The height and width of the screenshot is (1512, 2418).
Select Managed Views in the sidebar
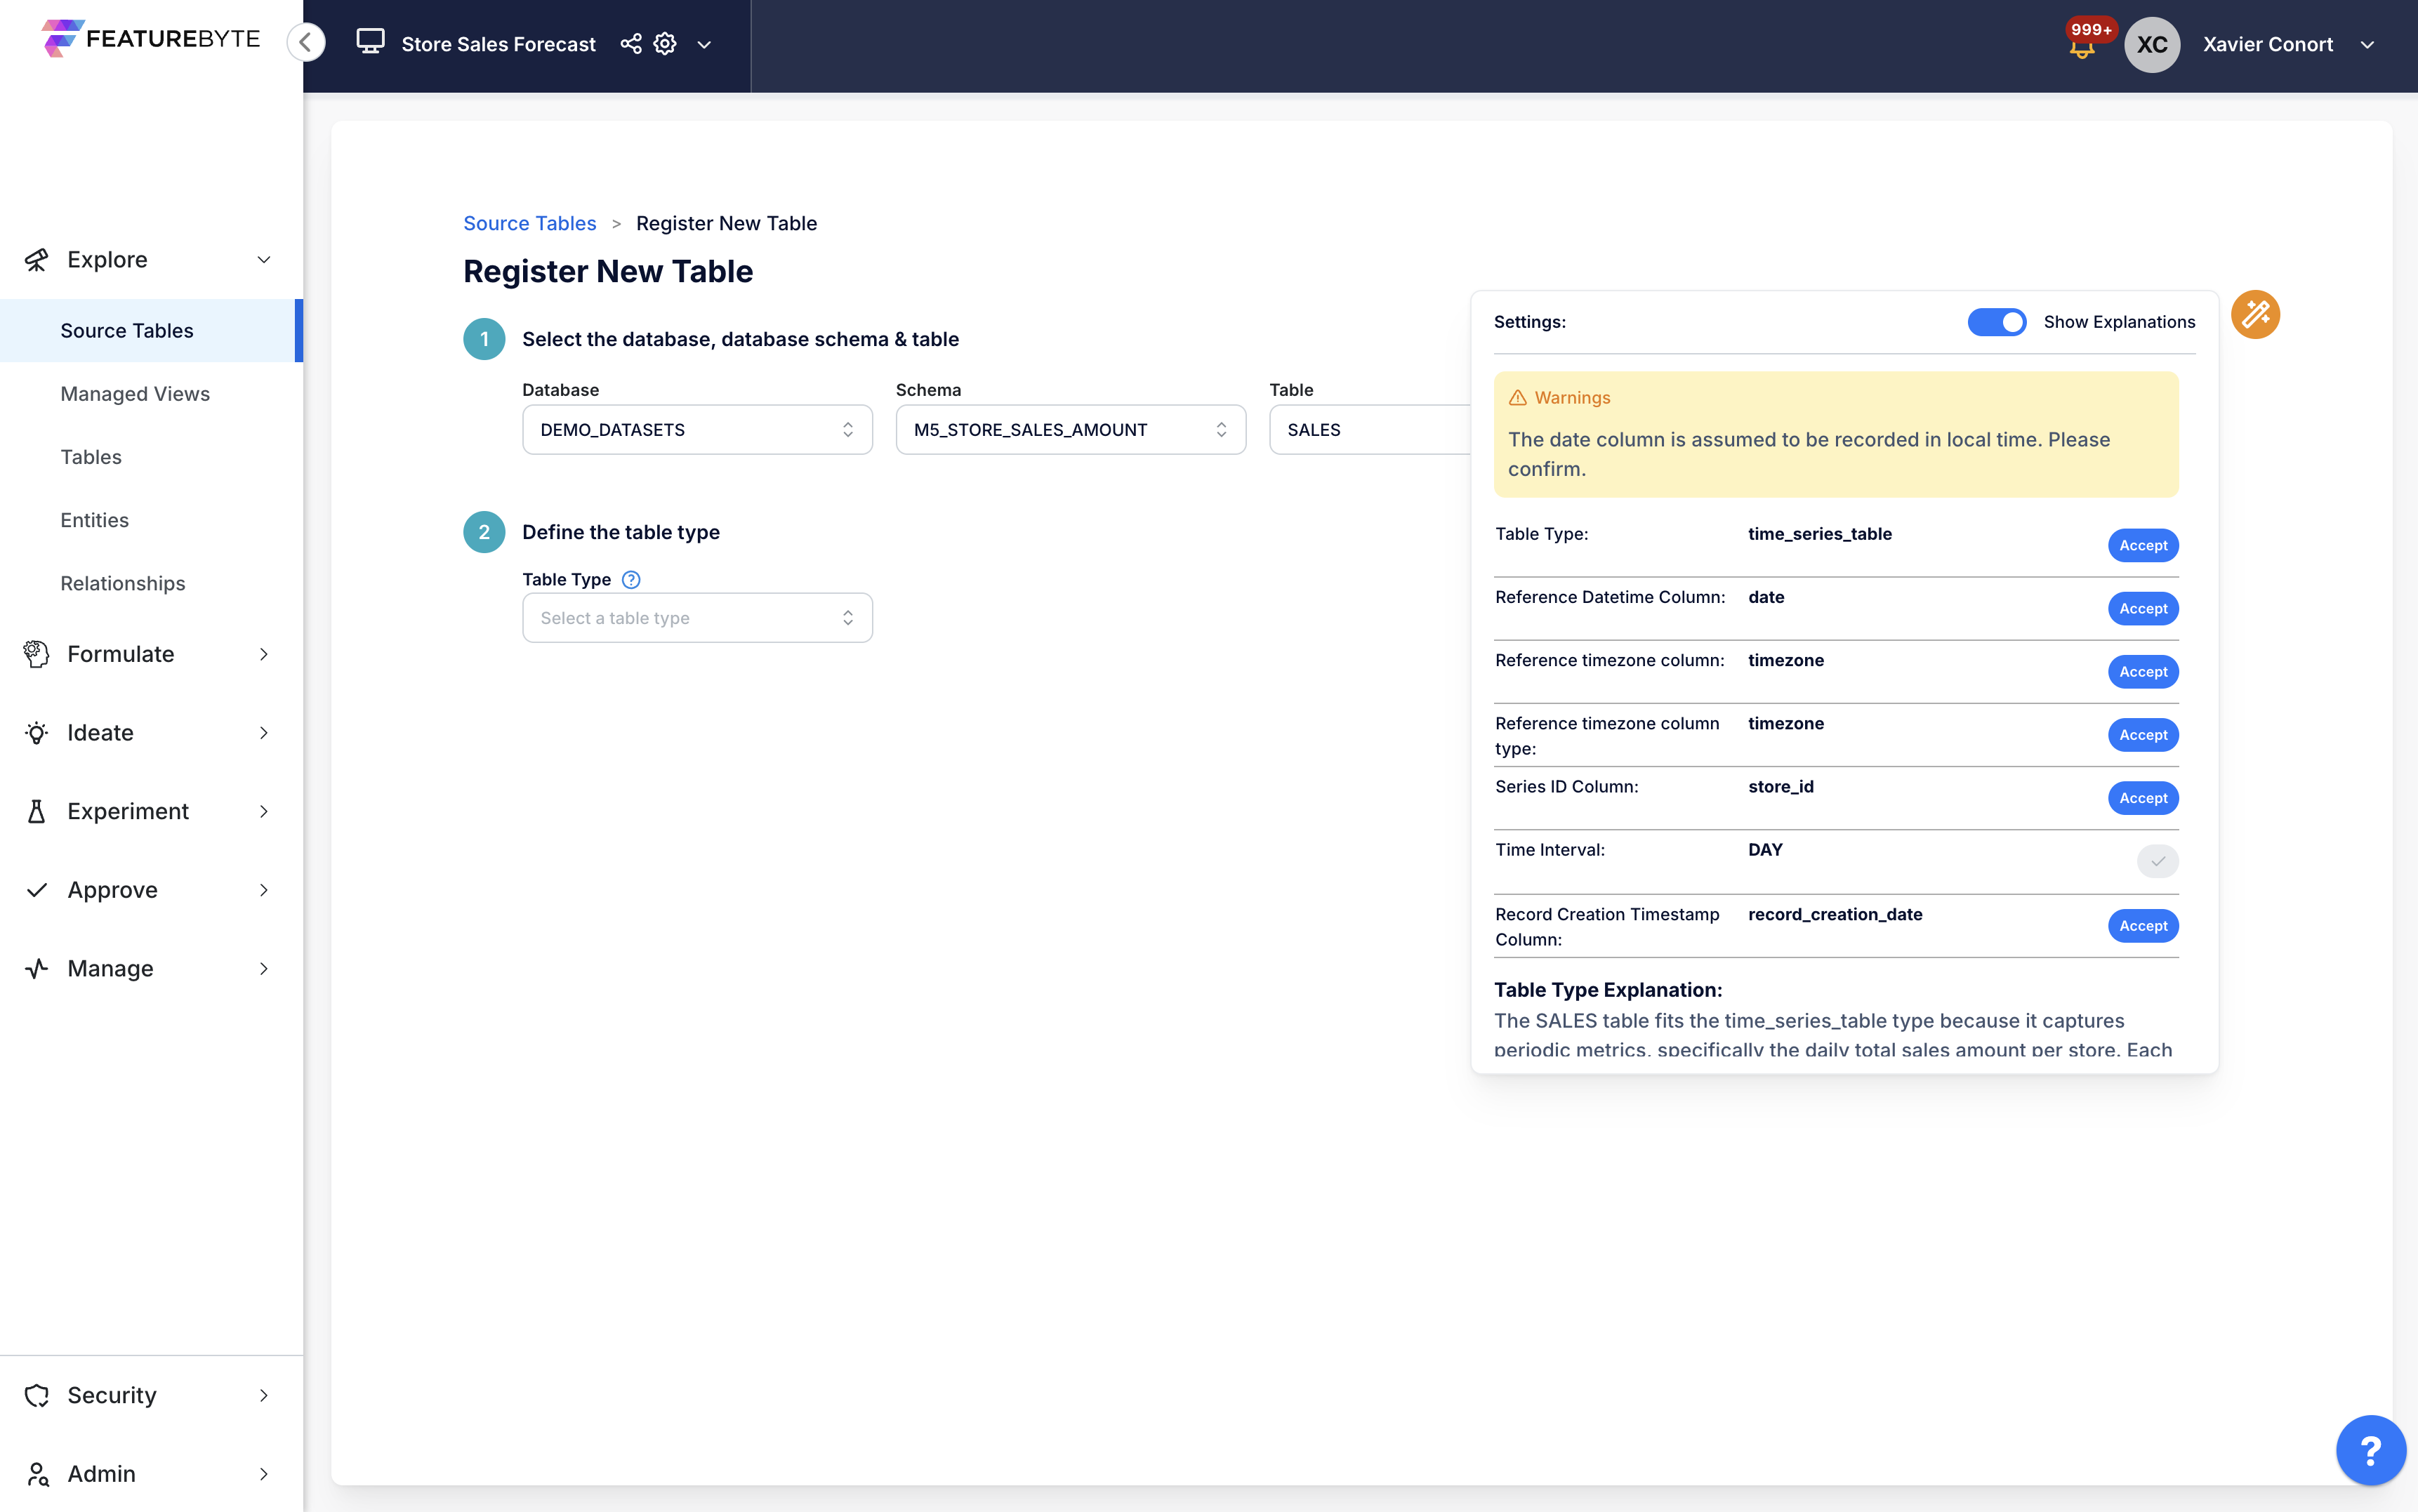tap(135, 394)
